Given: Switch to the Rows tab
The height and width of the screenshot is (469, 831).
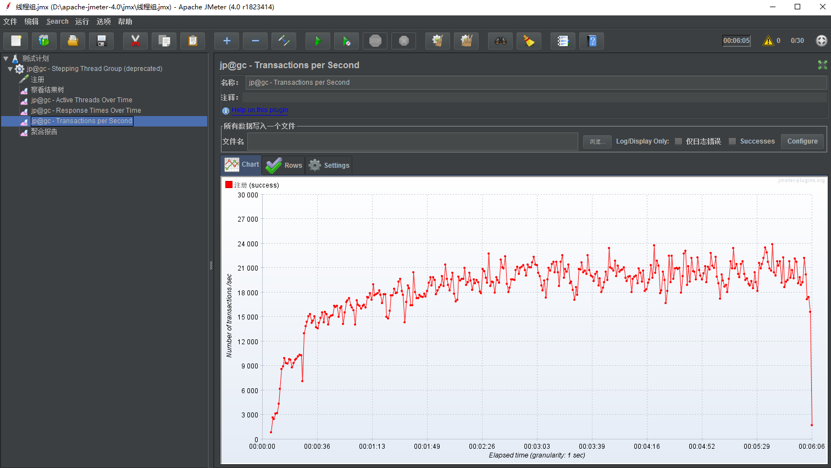Looking at the screenshot, I should pos(284,165).
